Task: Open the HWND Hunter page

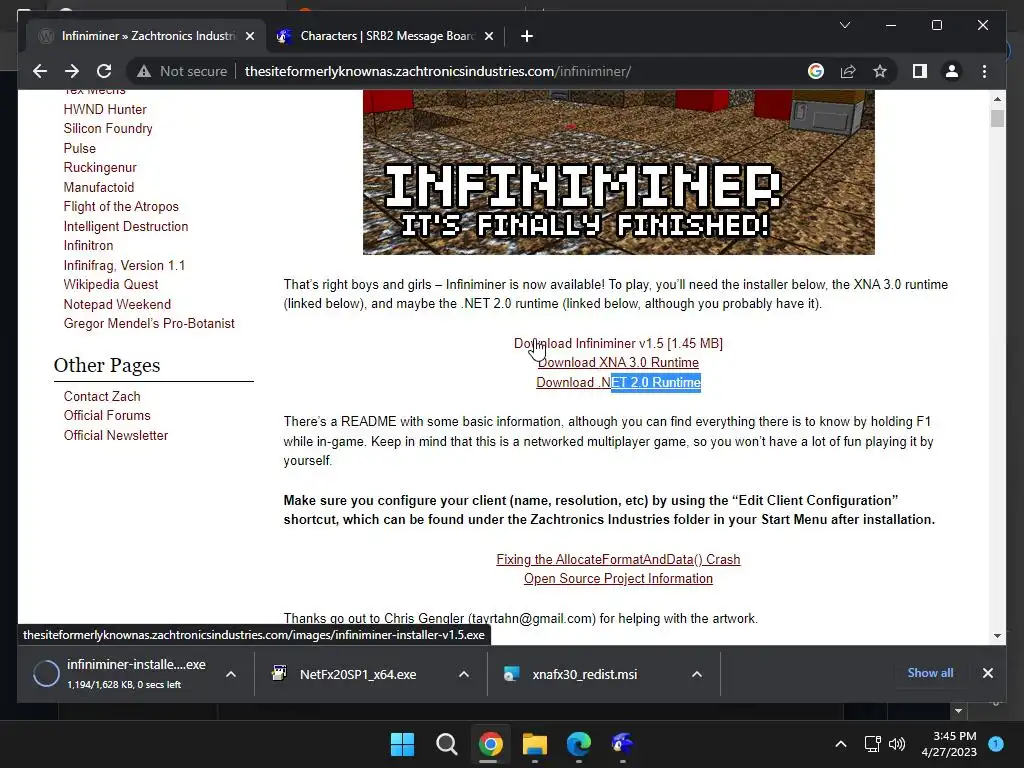Action: coord(104,109)
